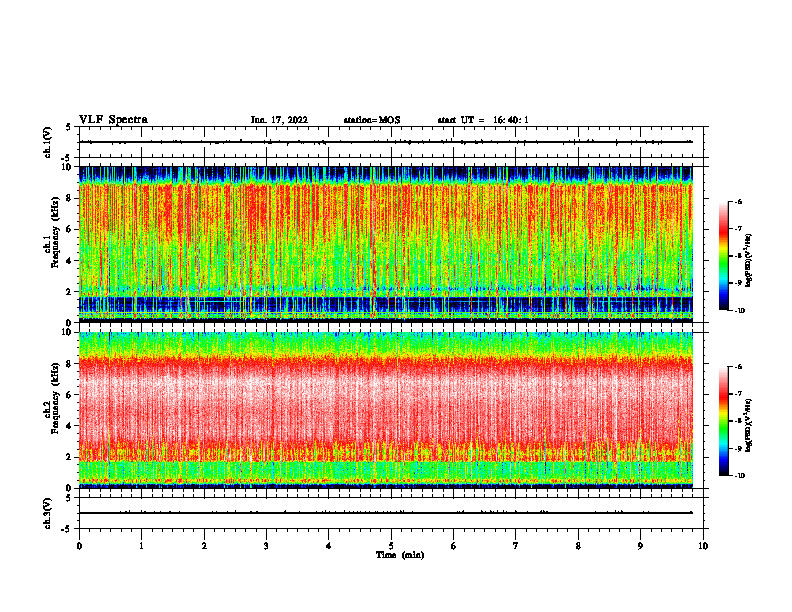Click inside the ch.2 spectrogram panel
The height and width of the screenshot is (612, 792).
386,410
